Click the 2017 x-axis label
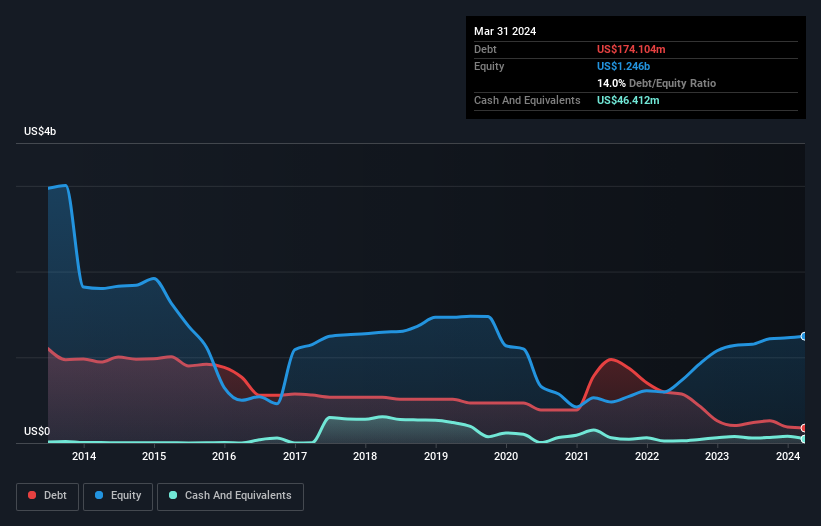 [295, 456]
